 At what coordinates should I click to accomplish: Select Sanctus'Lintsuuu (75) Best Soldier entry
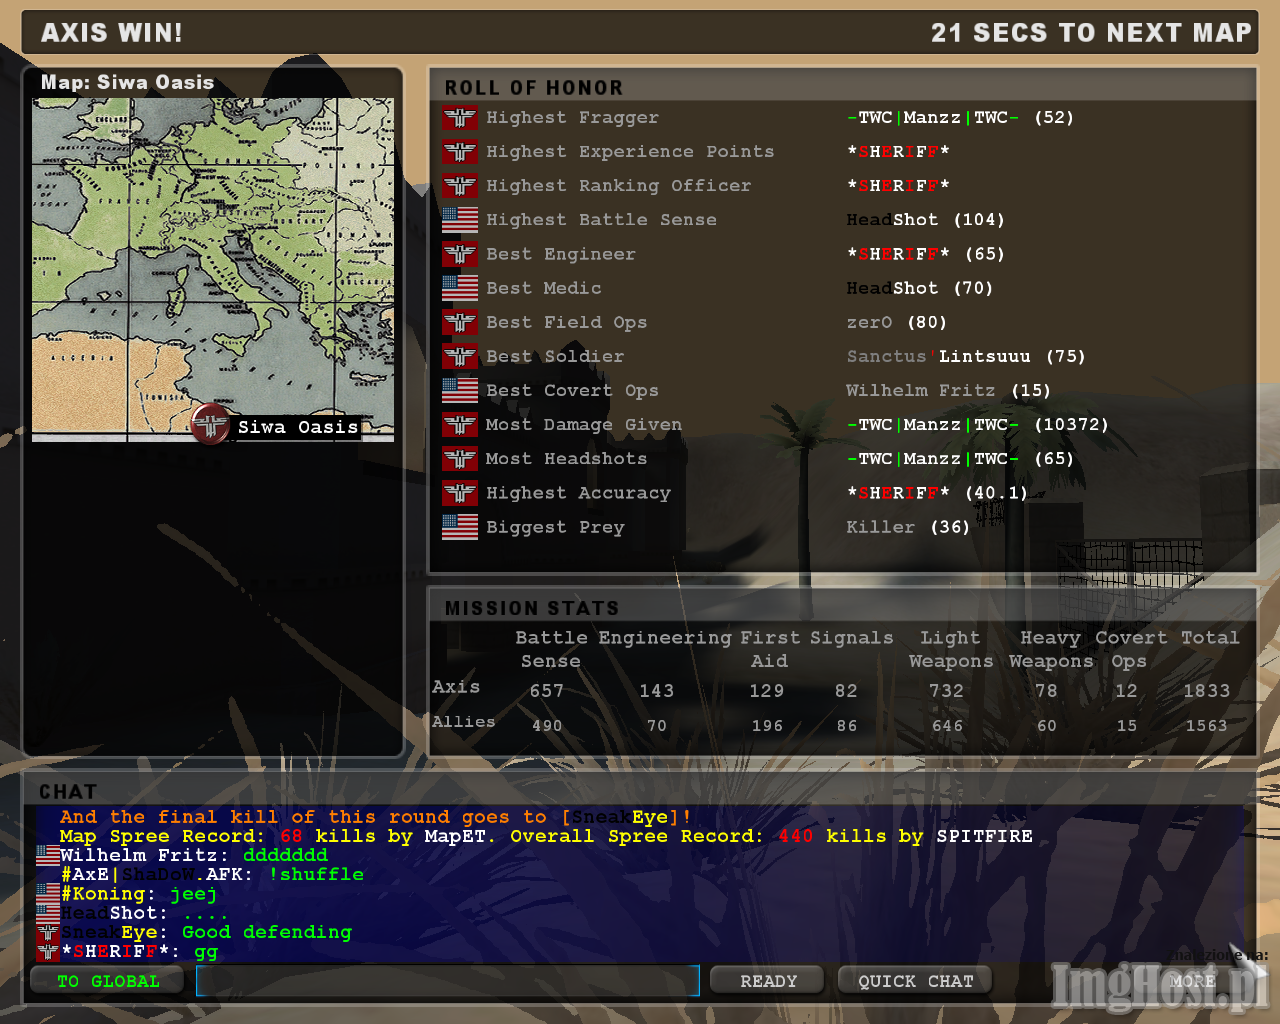coord(966,357)
